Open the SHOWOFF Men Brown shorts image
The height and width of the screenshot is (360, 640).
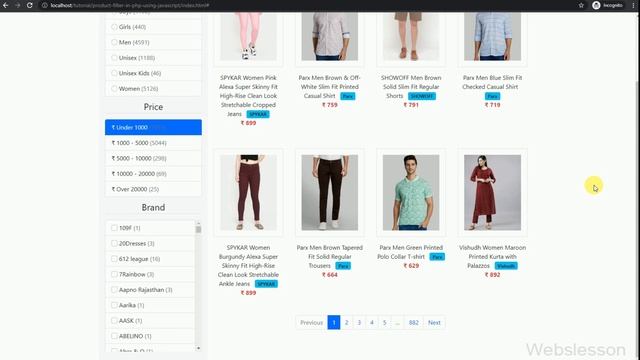click(411, 37)
